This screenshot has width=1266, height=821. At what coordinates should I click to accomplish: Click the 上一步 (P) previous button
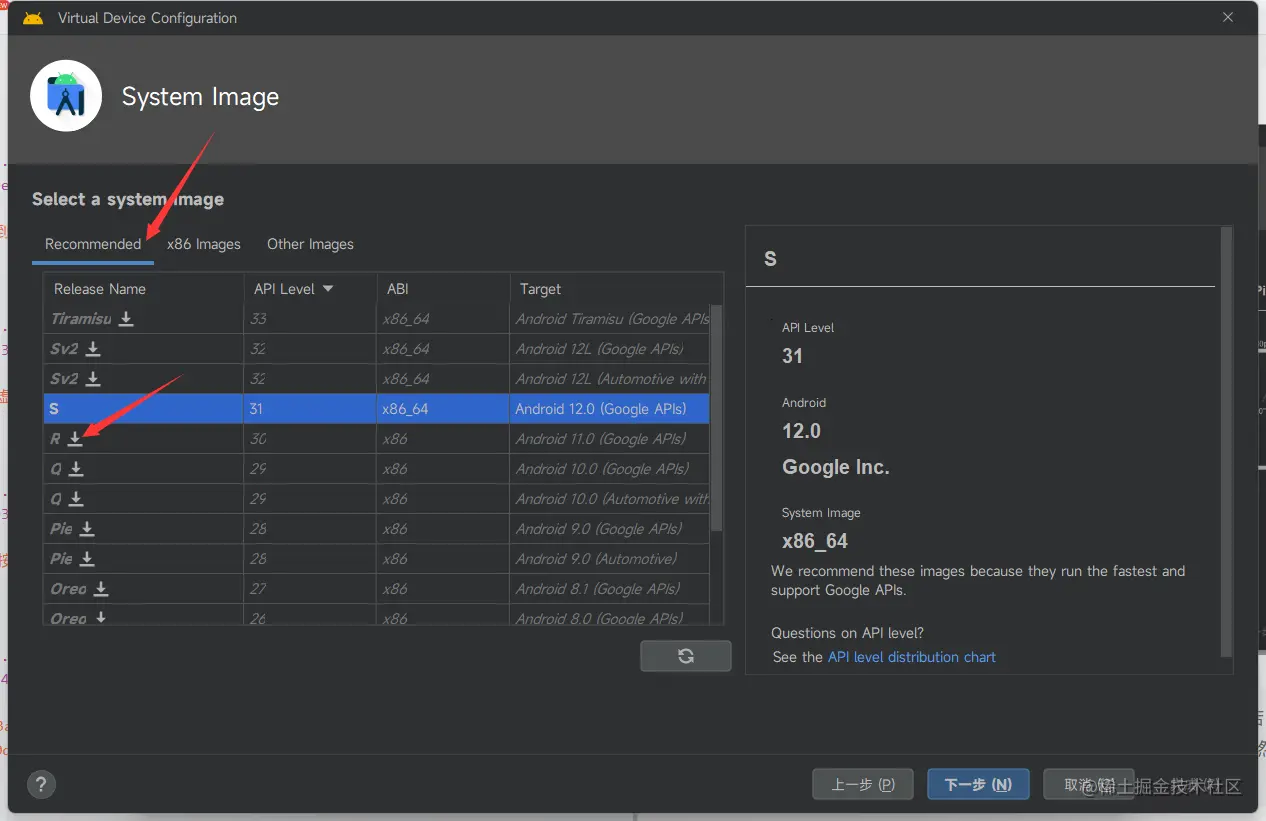862,785
